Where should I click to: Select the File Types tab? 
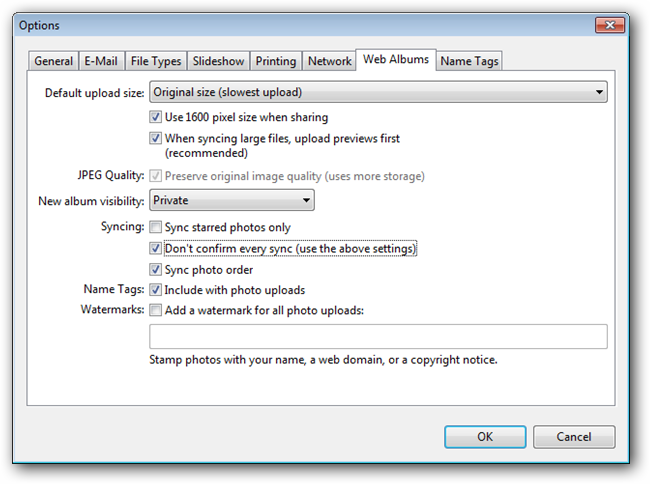tap(155, 61)
